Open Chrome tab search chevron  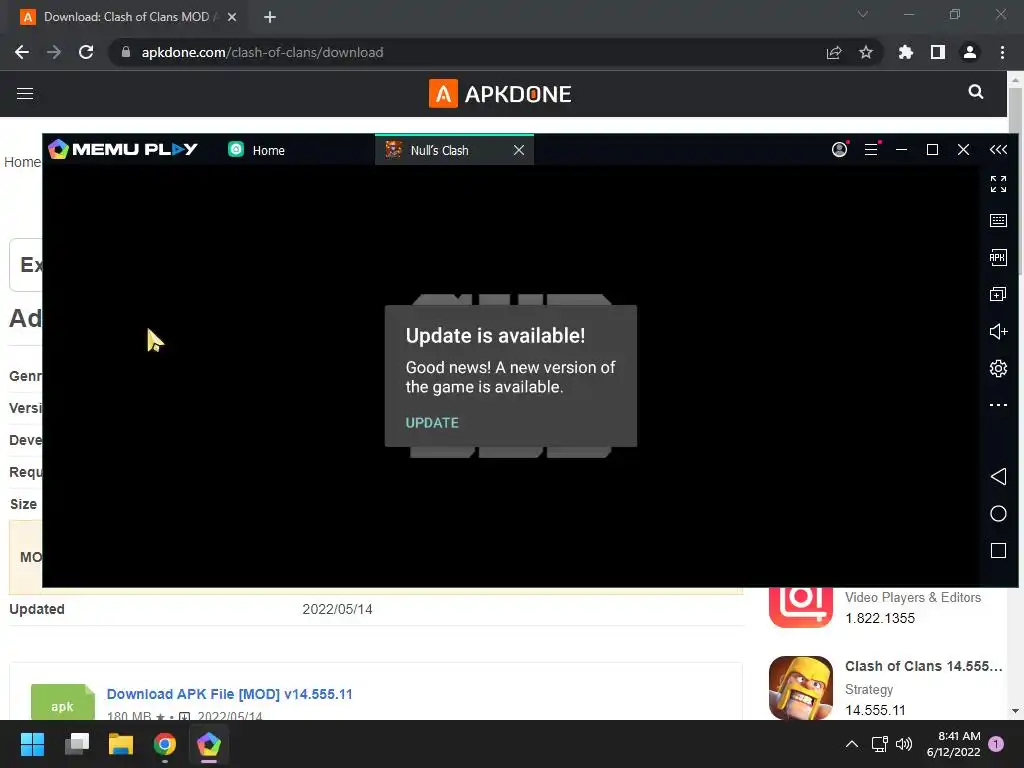(x=863, y=14)
